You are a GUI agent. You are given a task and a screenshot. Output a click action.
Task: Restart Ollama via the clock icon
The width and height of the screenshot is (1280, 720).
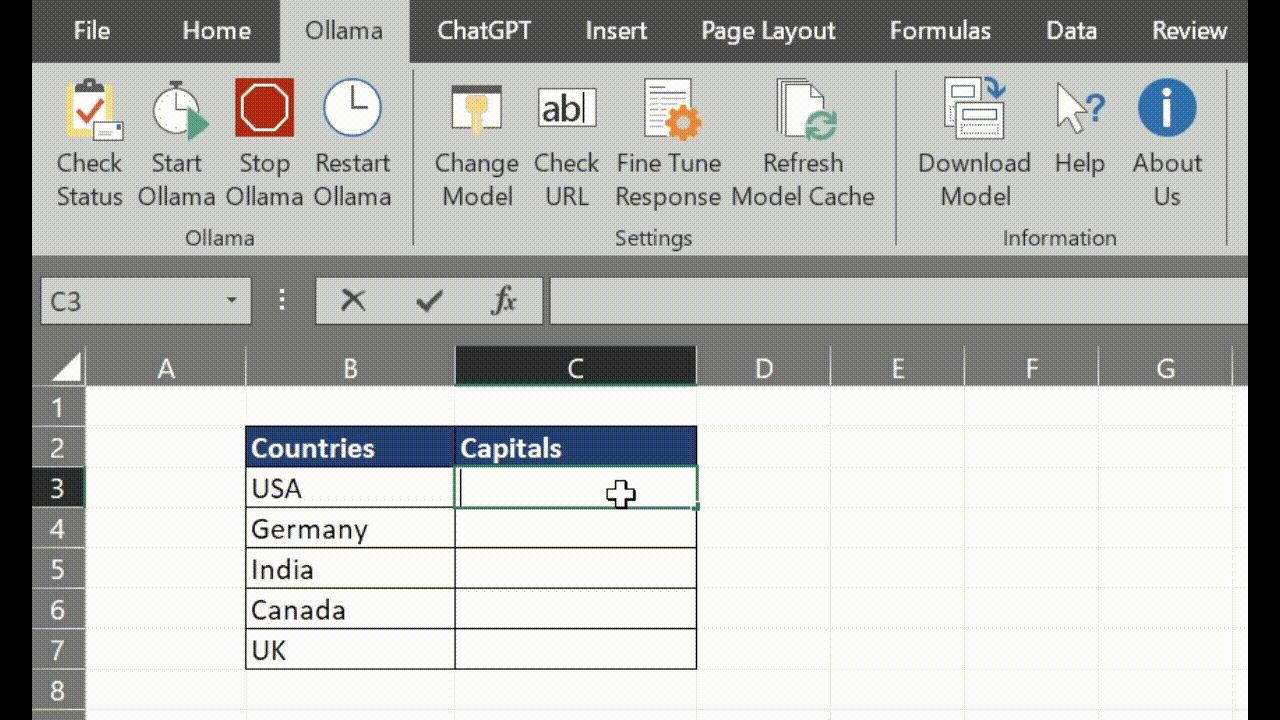352,110
